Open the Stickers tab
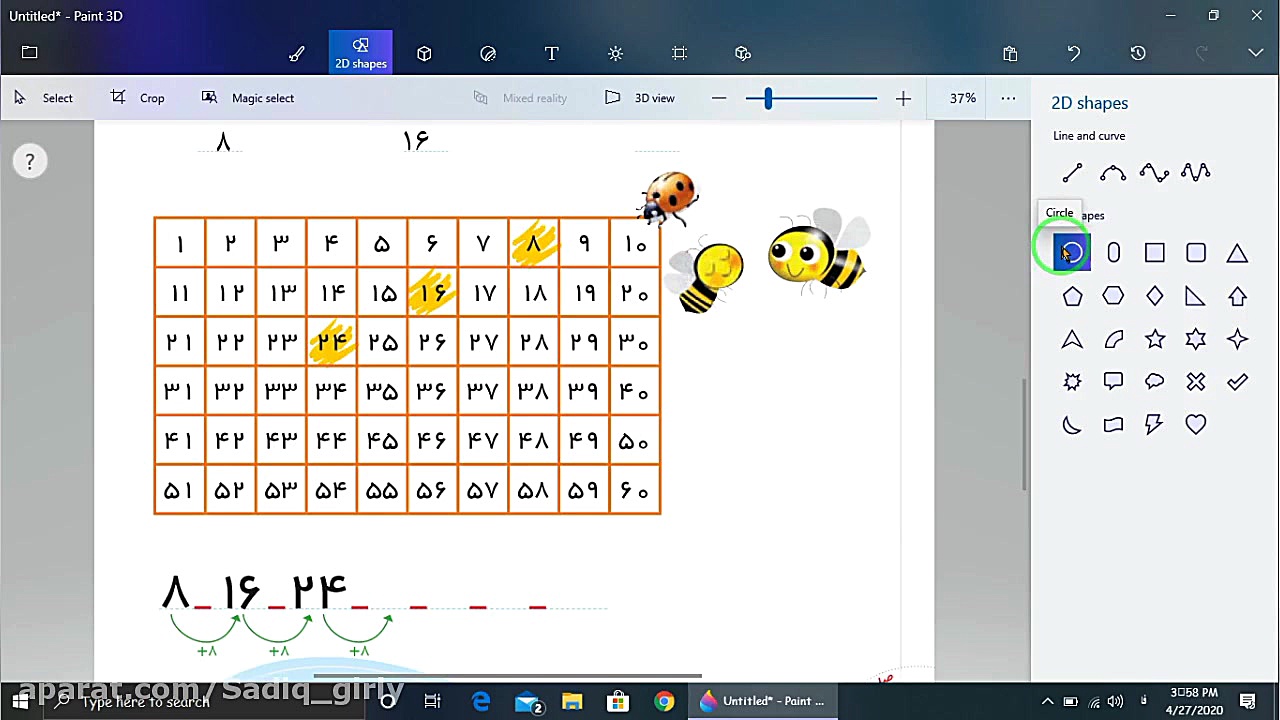1280x720 pixels. click(488, 54)
